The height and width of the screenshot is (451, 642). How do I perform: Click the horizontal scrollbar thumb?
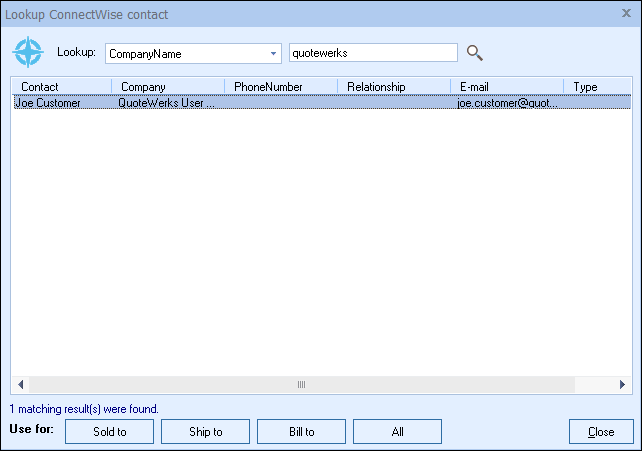tap(300, 385)
